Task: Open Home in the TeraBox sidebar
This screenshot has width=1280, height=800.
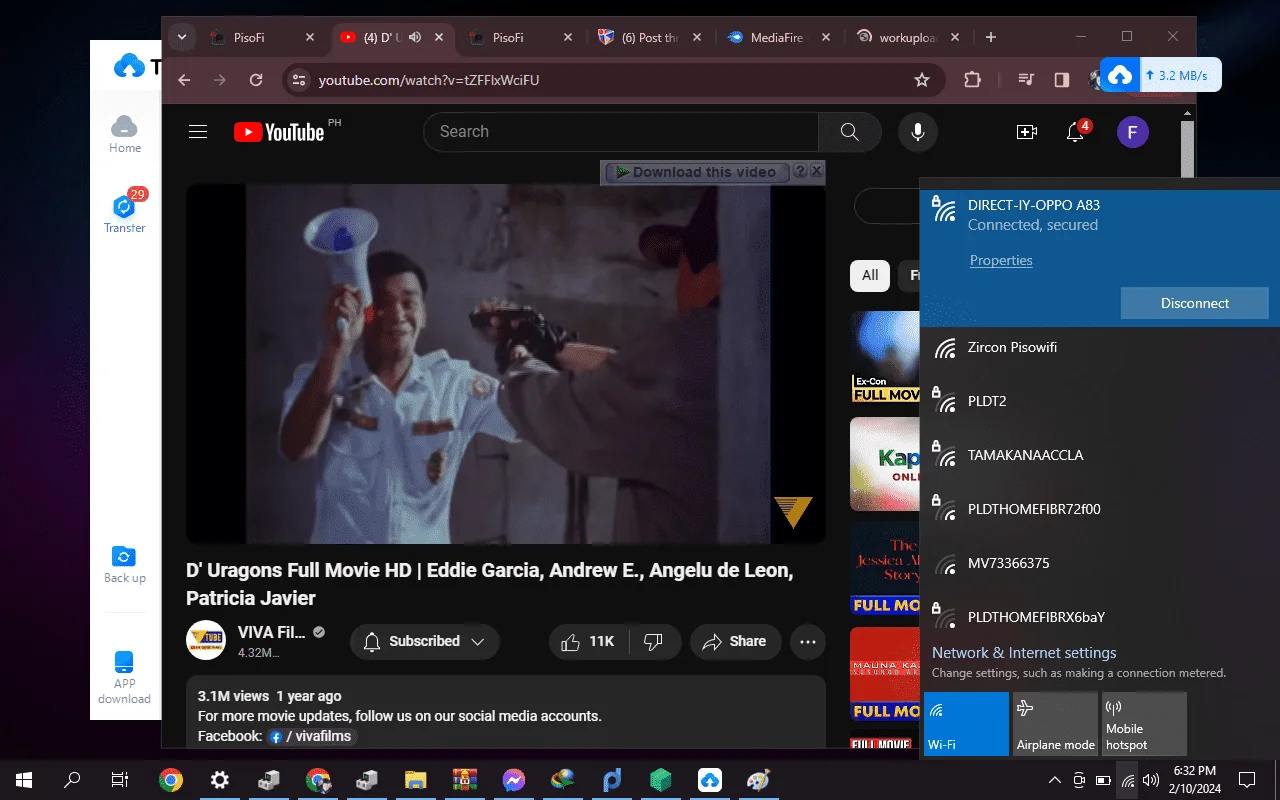Action: (125, 134)
